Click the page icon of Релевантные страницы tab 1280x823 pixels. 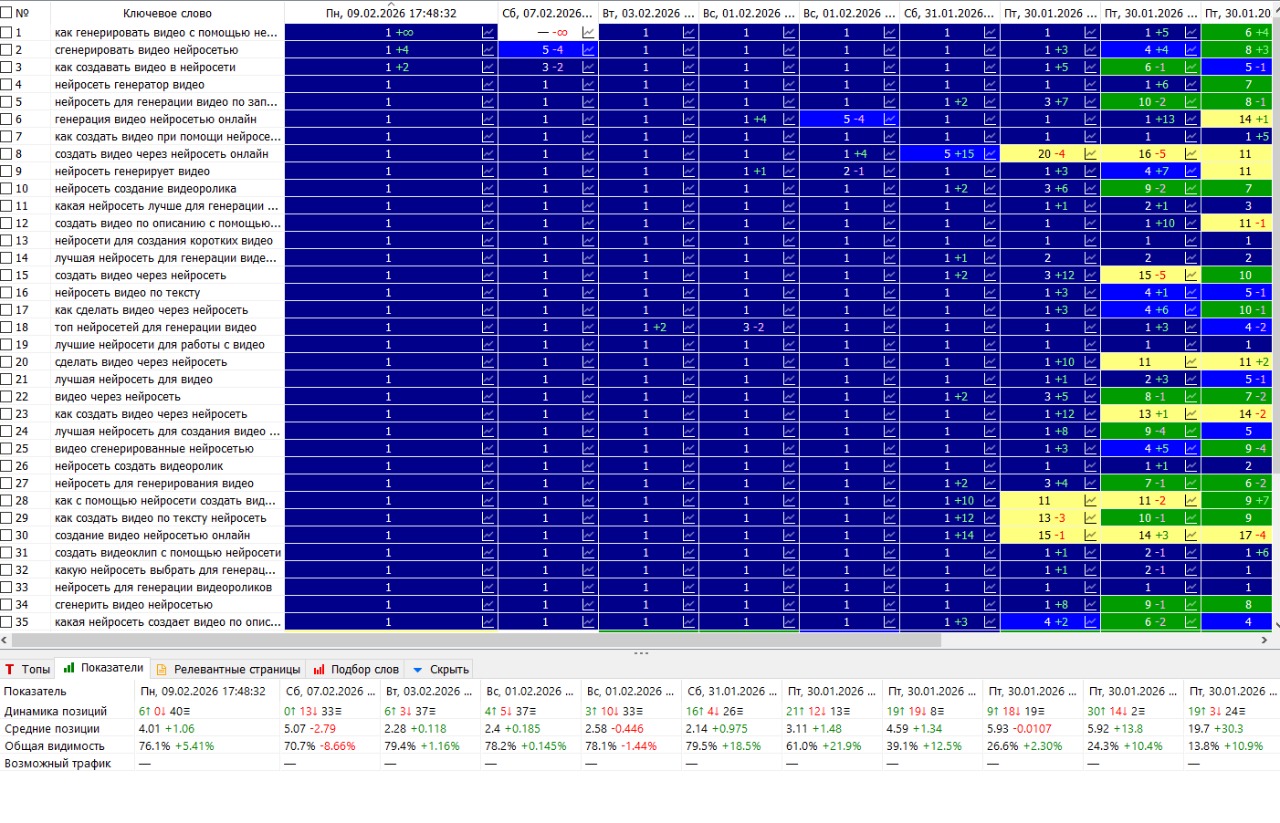coord(162,669)
